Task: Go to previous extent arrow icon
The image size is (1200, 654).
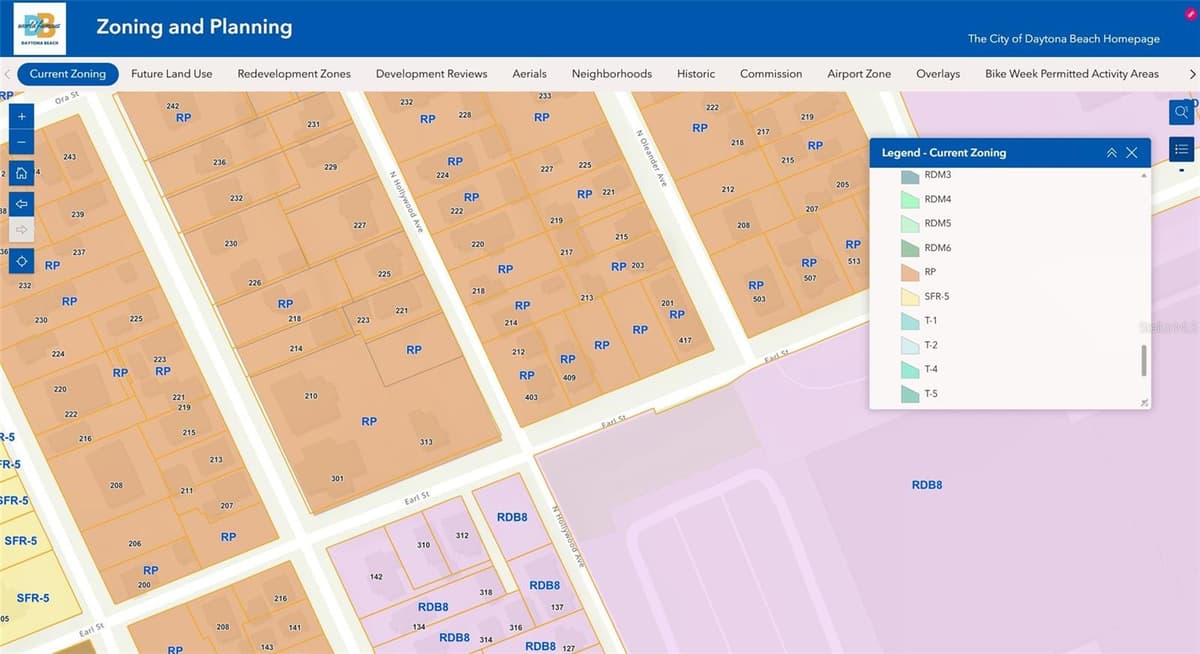Action: click(22, 203)
